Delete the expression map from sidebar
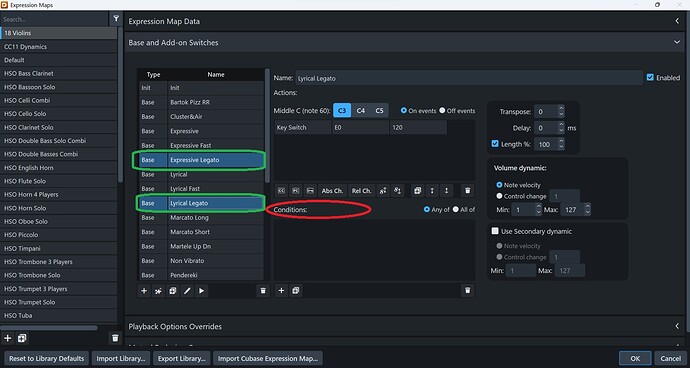 coord(115,338)
